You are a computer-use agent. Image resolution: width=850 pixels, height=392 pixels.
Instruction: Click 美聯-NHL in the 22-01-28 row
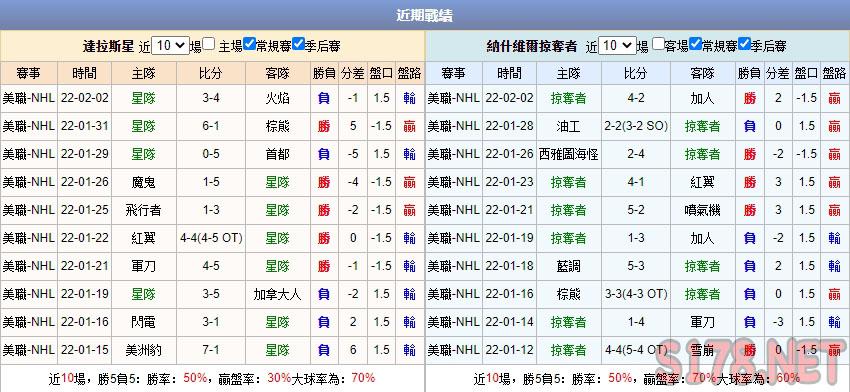[454, 126]
